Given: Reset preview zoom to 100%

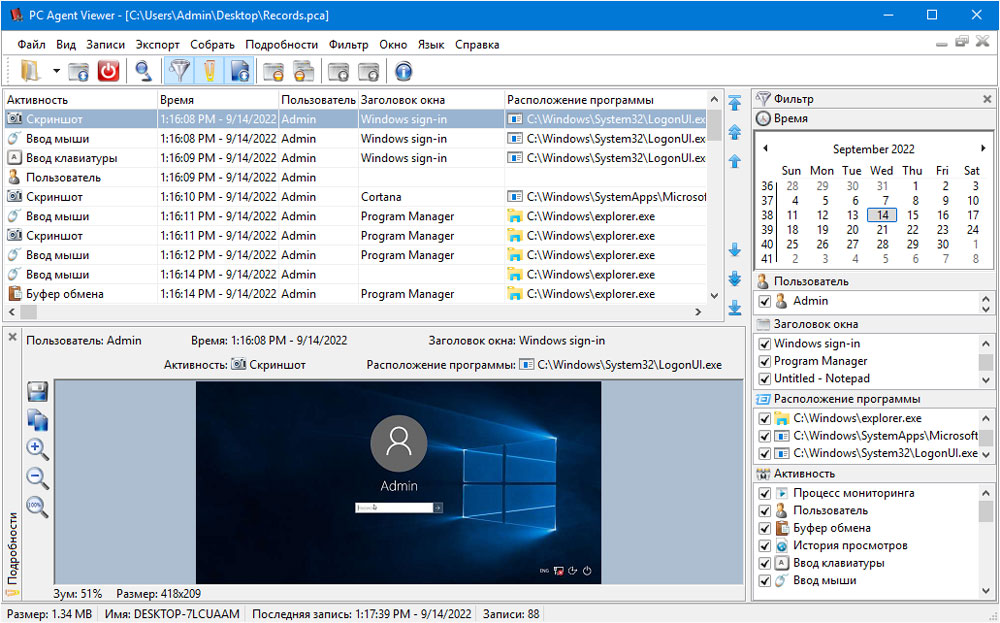Looking at the screenshot, I should 37,507.
